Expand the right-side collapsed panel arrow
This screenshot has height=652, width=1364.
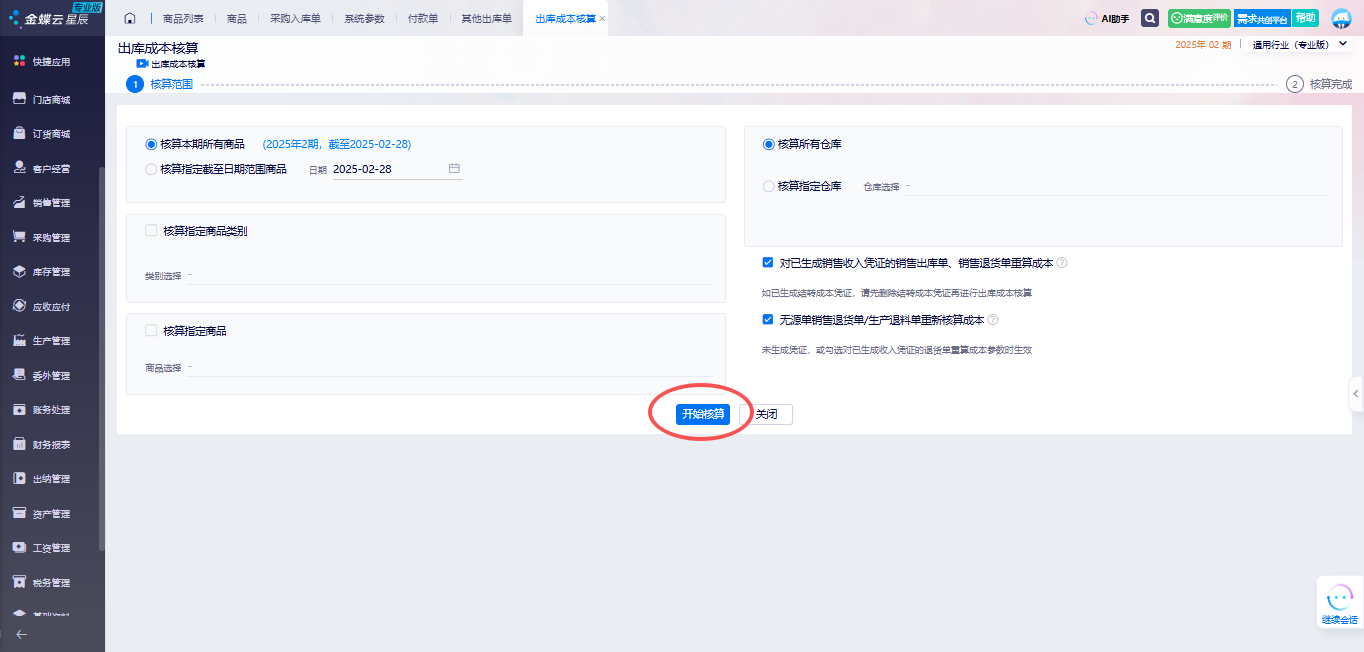pyautogui.click(x=1356, y=394)
